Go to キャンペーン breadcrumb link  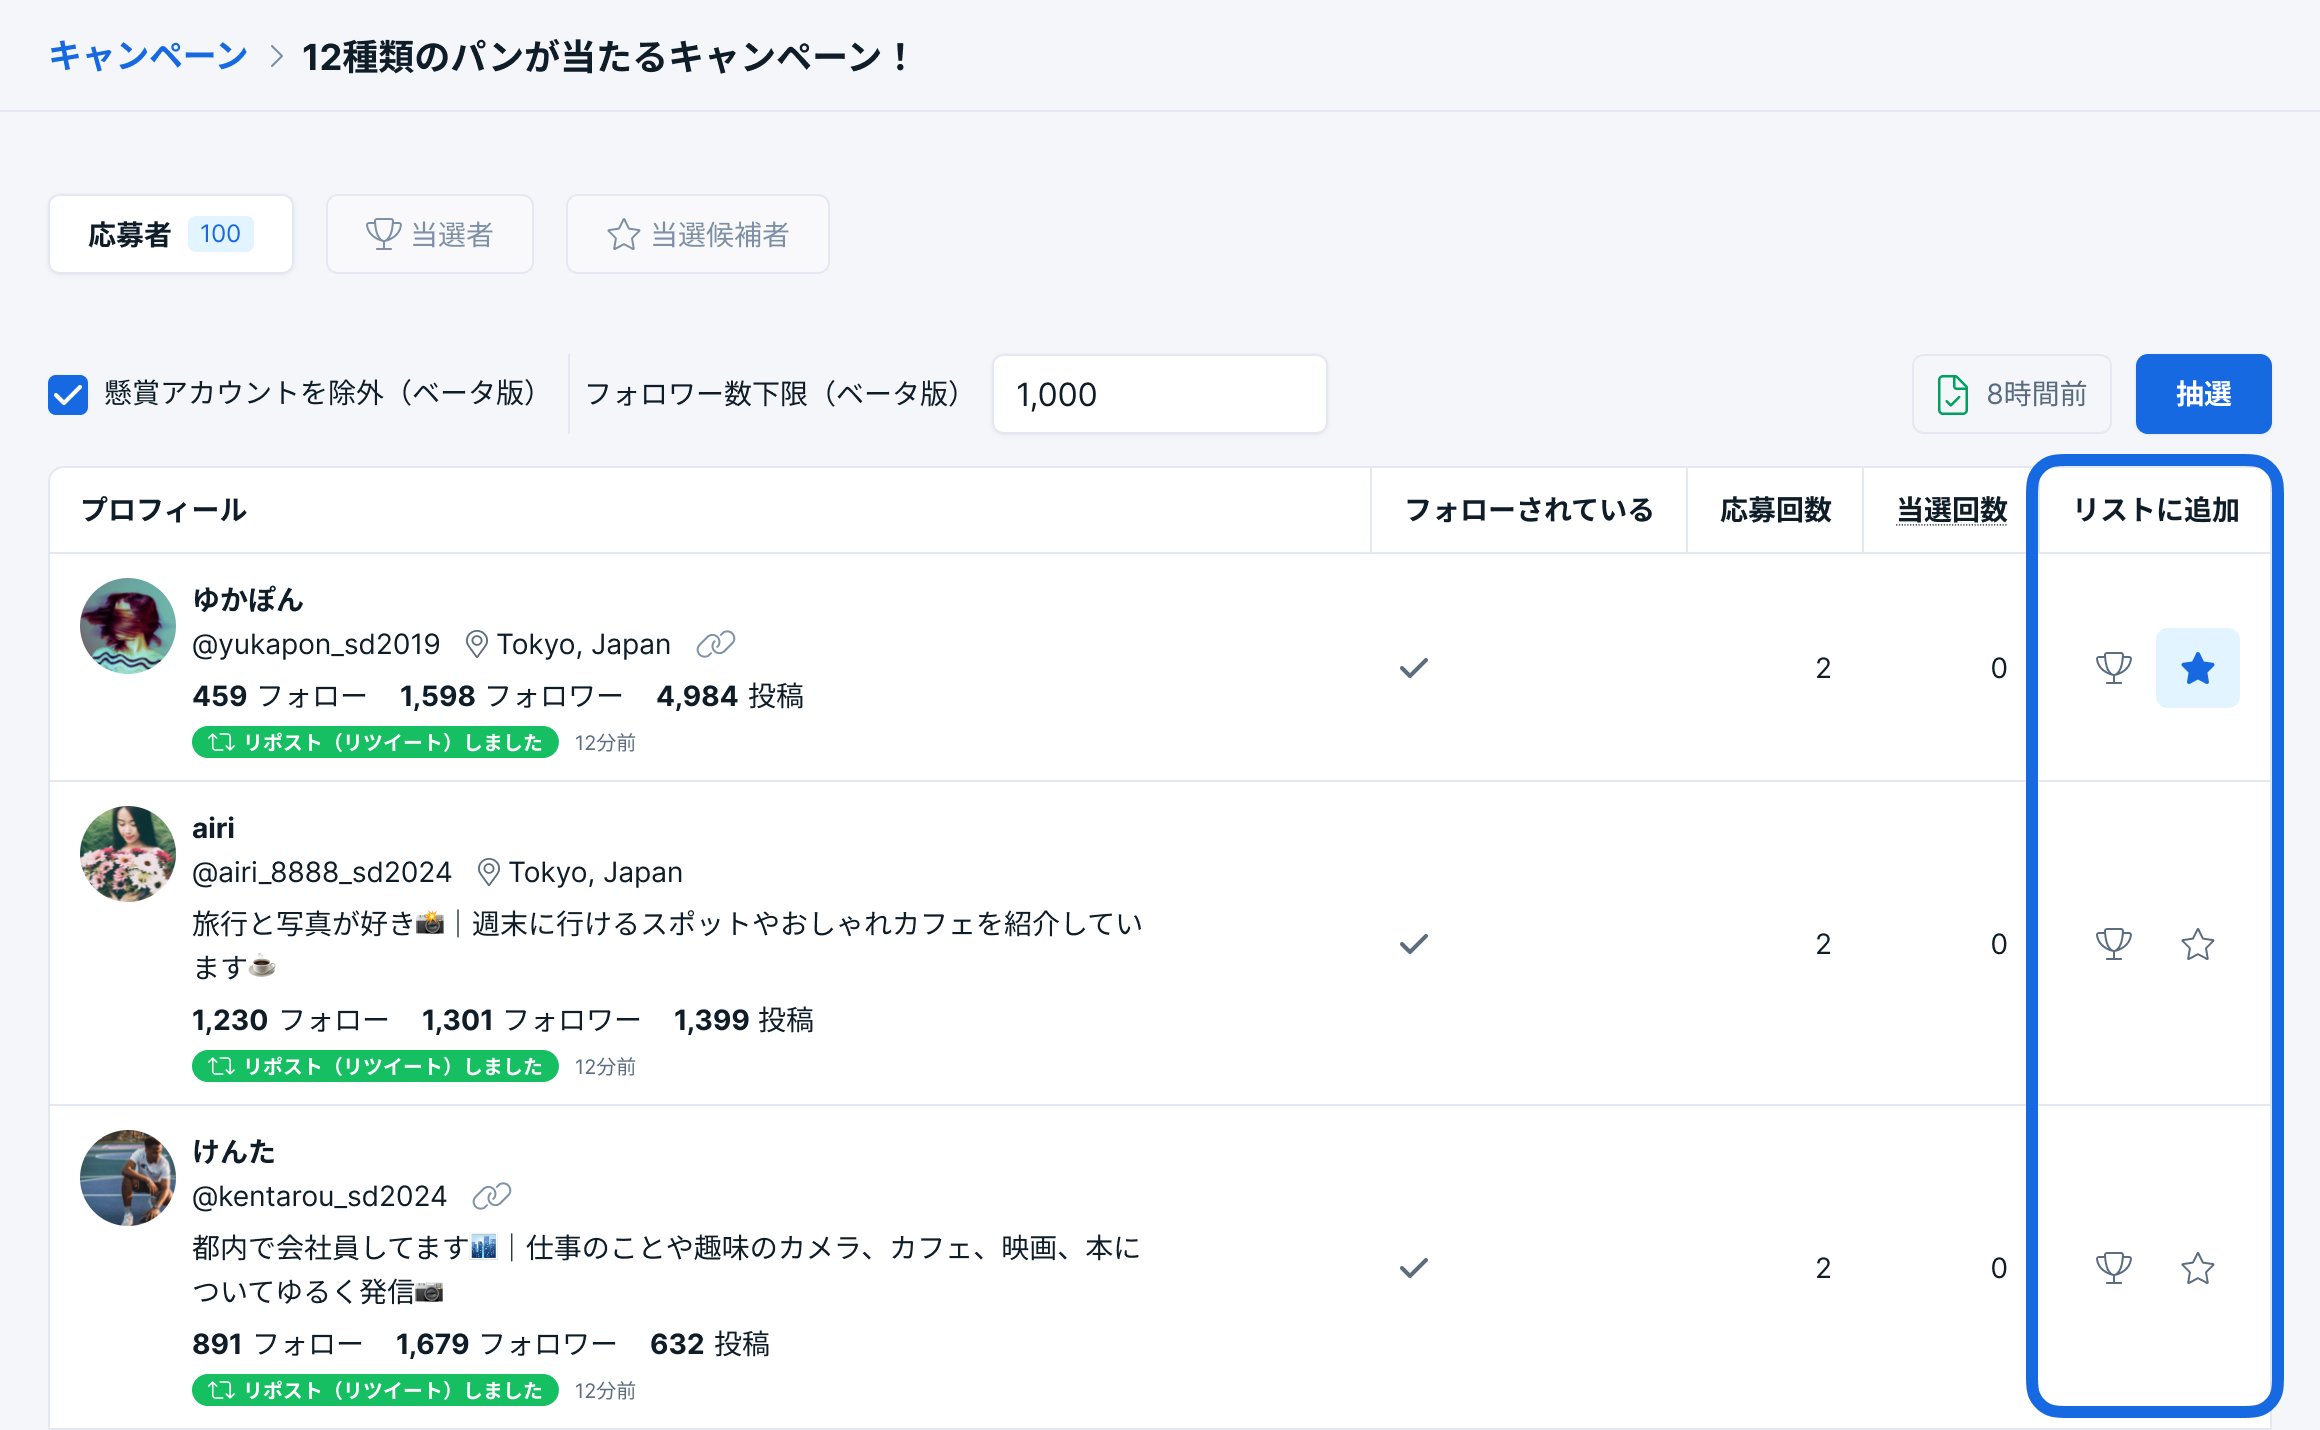(x=148, y=56)
